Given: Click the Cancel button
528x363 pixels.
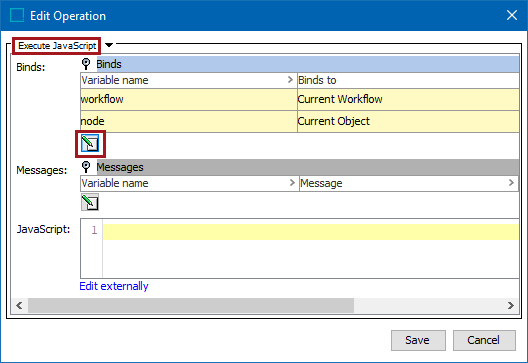Looking at the screenshot, I should (484, 340).
